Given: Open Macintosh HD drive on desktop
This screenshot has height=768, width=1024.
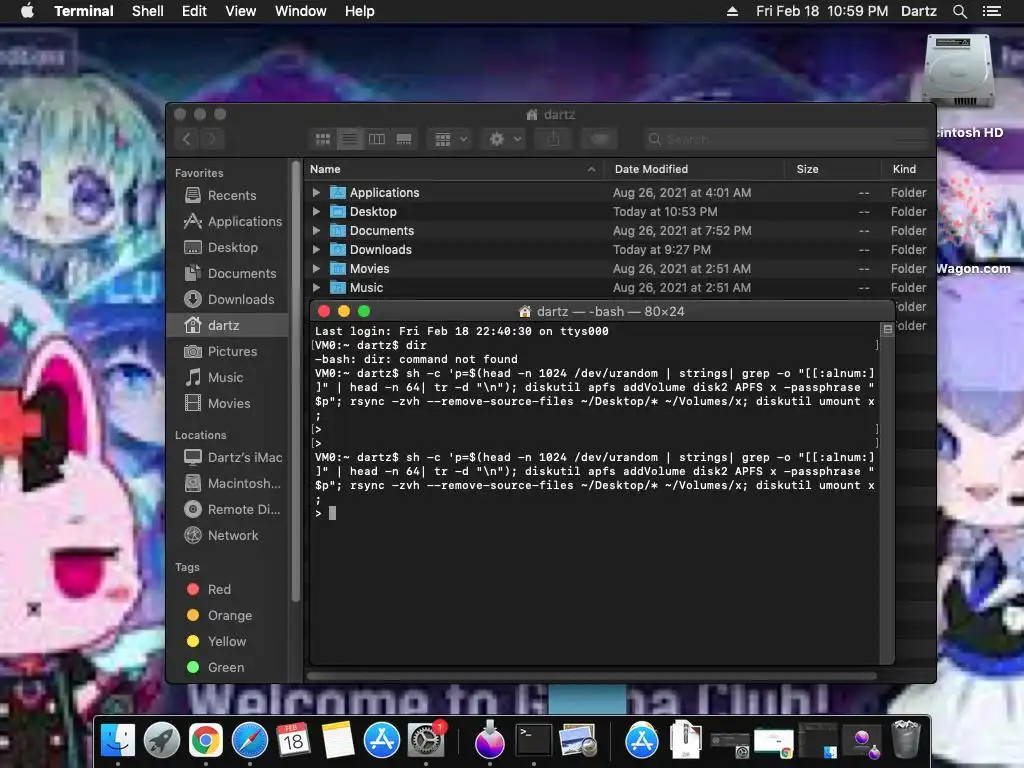Looking at the screenshot, I should [958, 71].
